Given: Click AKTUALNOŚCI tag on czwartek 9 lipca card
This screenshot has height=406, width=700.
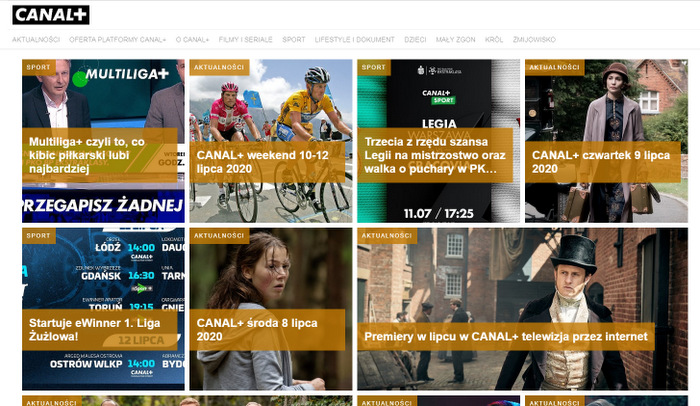Looking at the screenshot, I should pos(555,67).
